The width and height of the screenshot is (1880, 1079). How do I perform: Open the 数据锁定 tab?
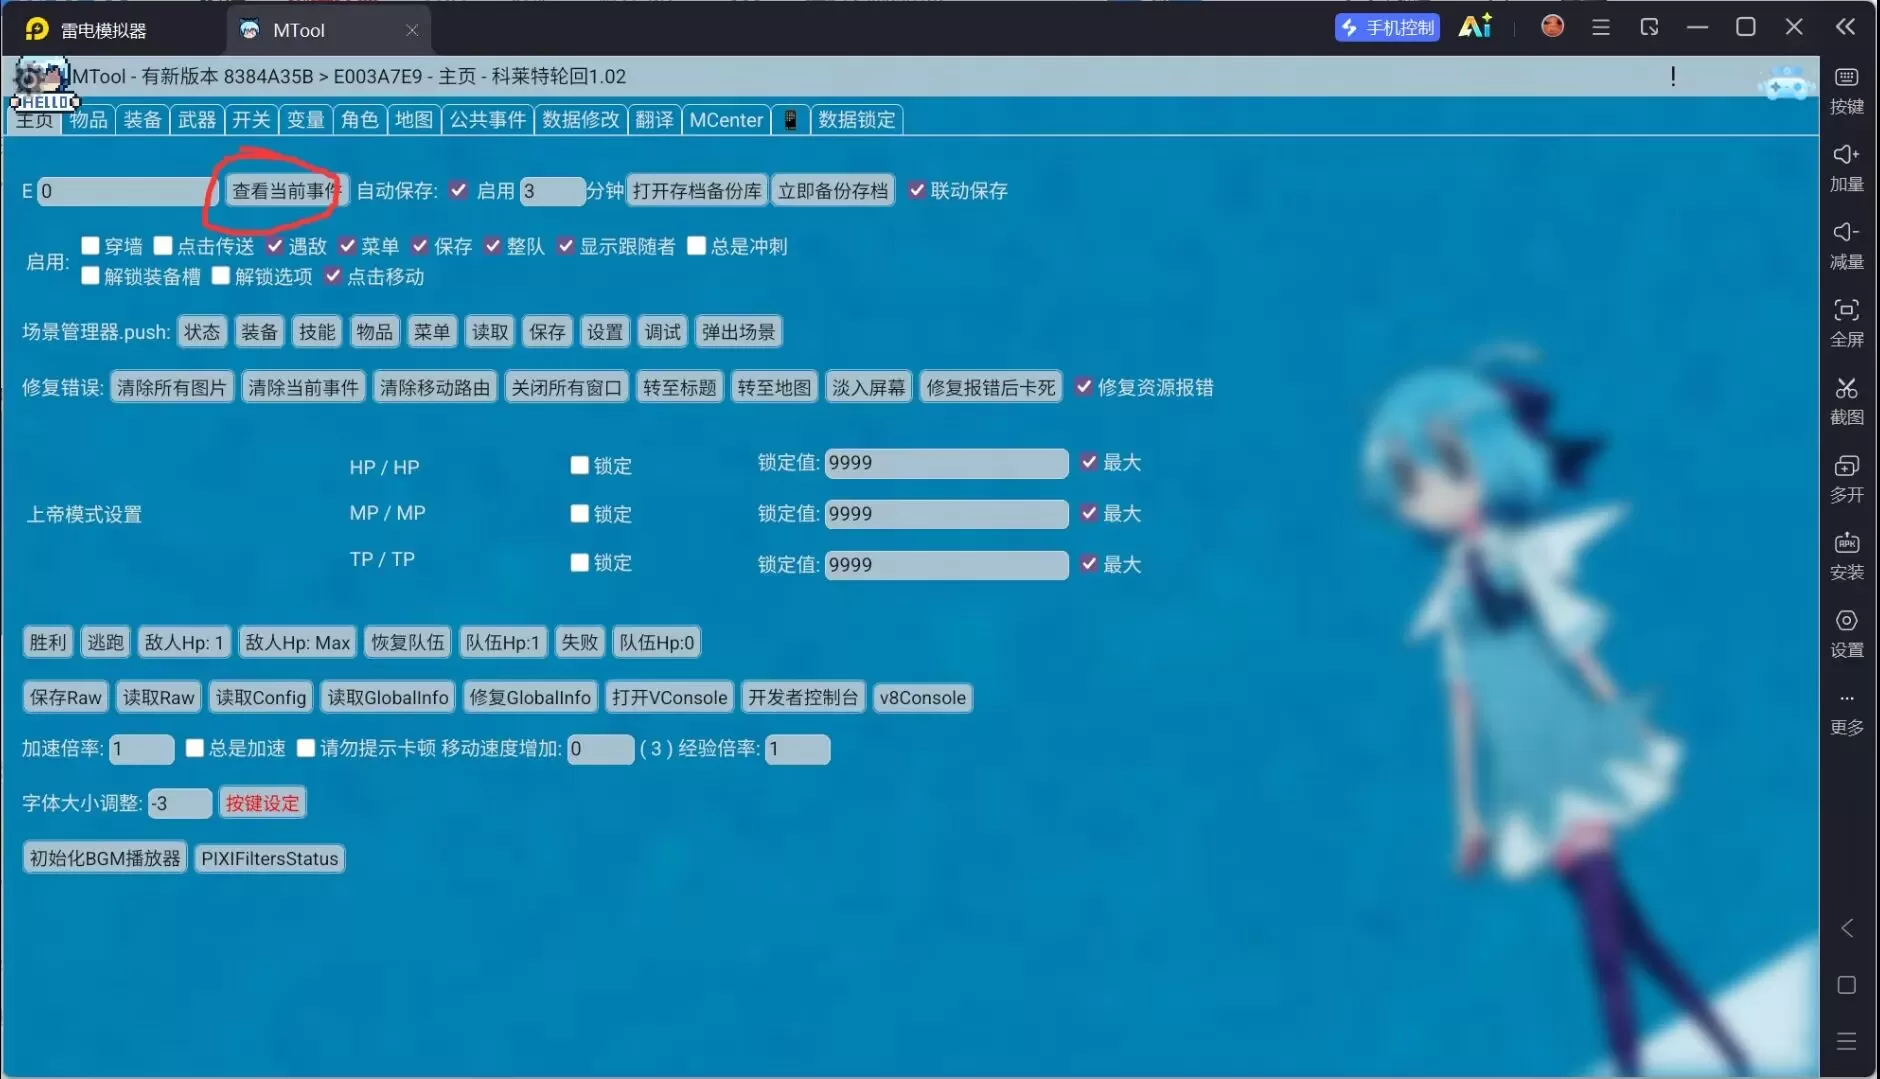(x=857, y=120)
